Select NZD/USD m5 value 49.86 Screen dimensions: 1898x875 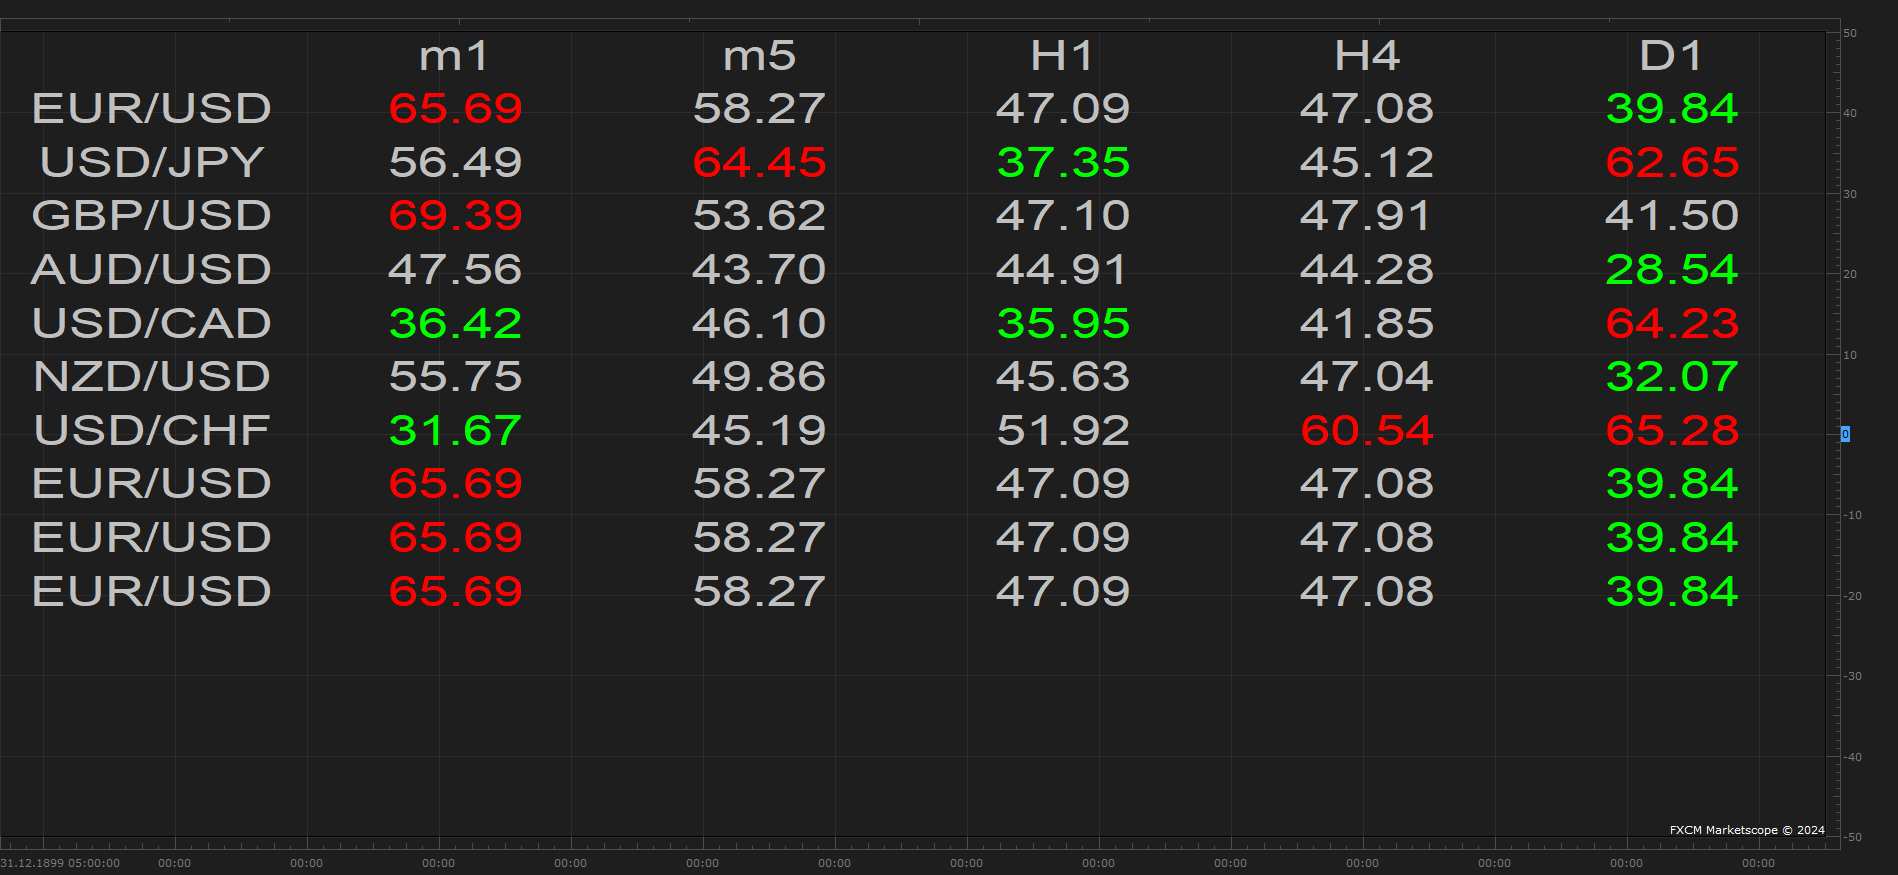pos(760,377)
